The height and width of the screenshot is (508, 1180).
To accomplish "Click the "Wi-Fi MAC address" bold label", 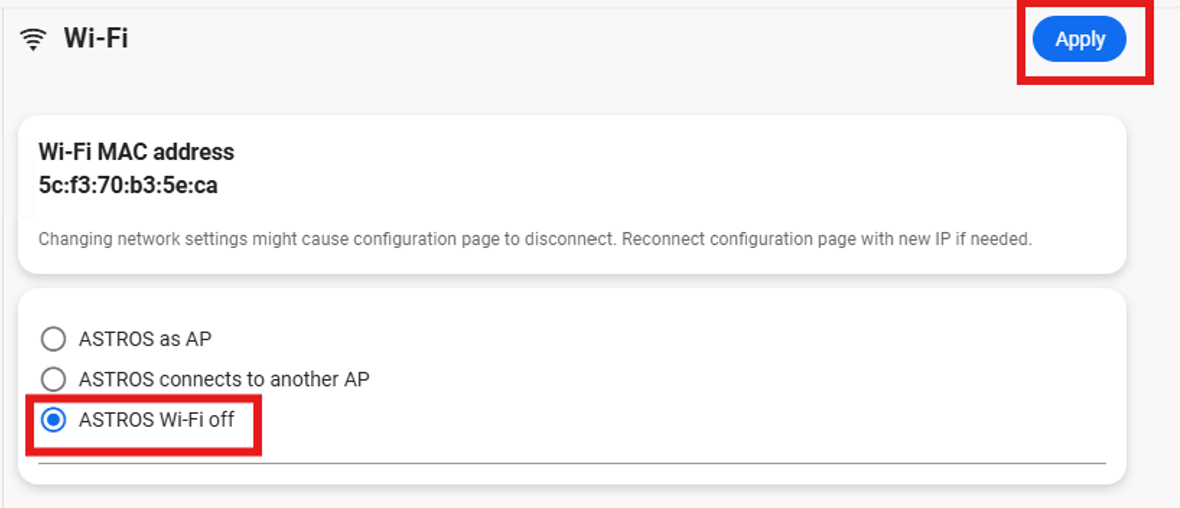I will click(136, 152).
